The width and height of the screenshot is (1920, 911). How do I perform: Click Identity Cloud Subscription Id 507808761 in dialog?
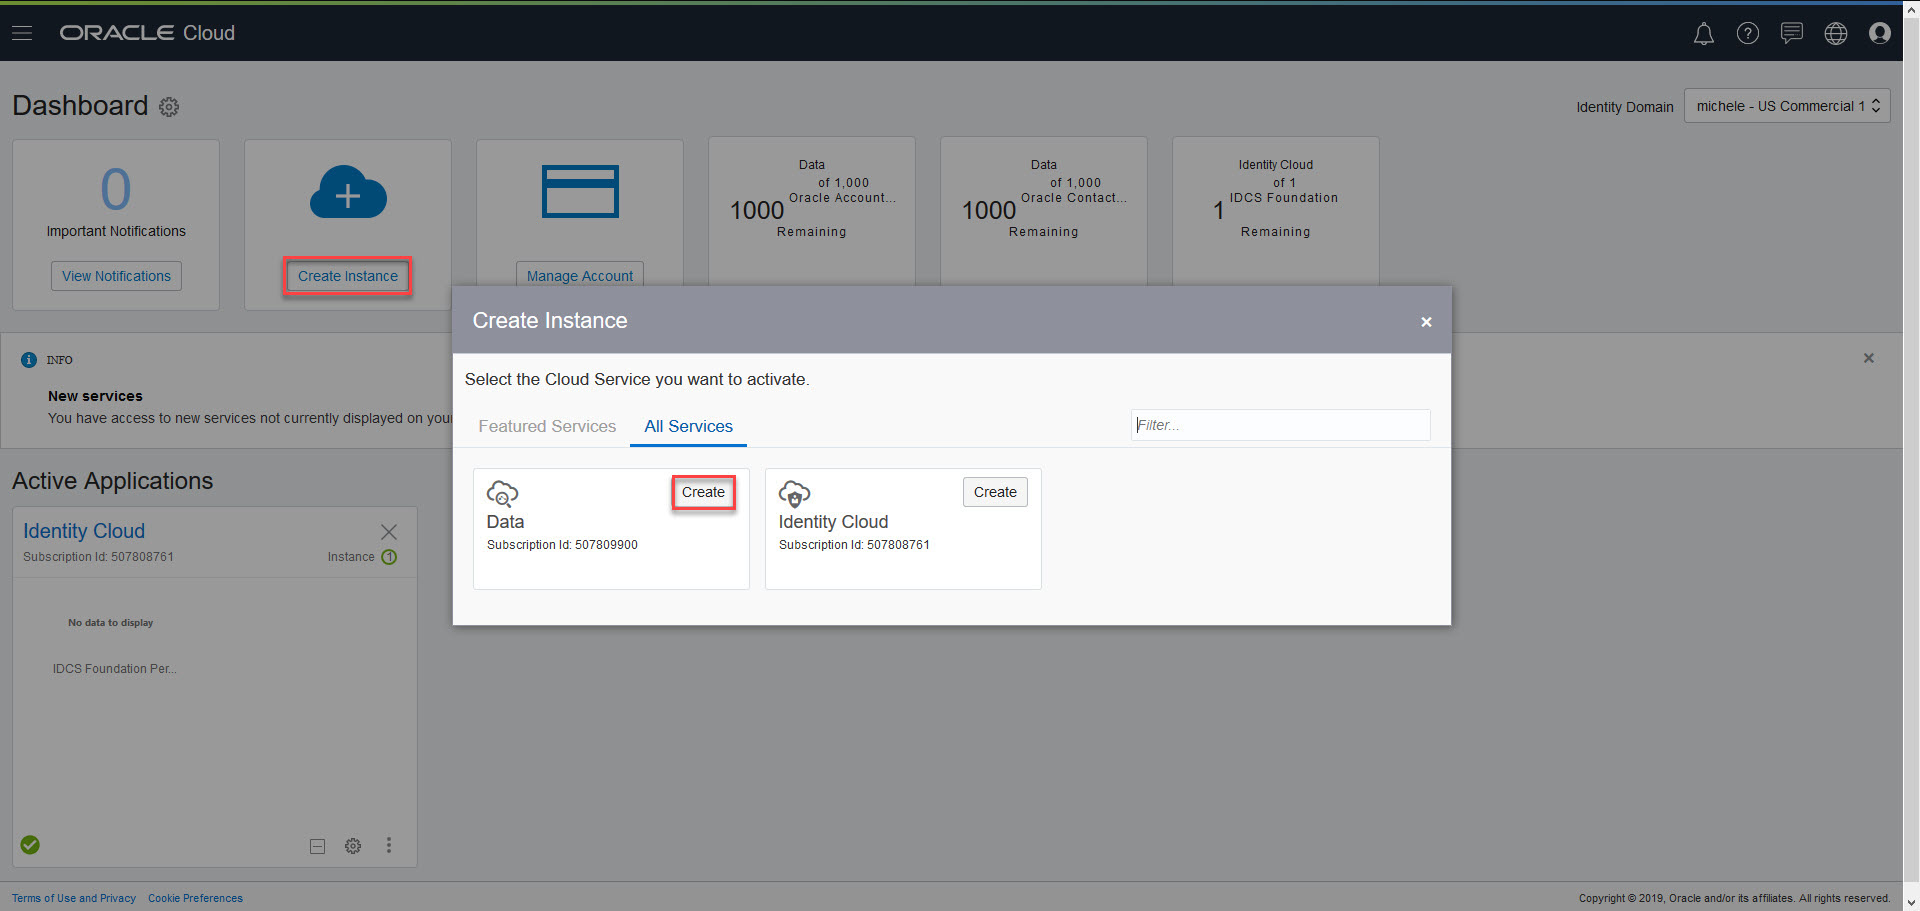point(854,545)
